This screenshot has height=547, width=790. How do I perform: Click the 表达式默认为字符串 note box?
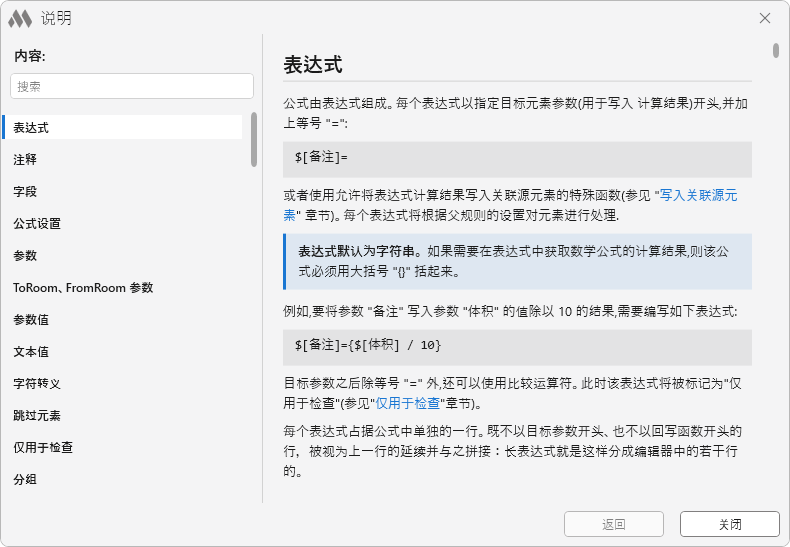(517, 261)
